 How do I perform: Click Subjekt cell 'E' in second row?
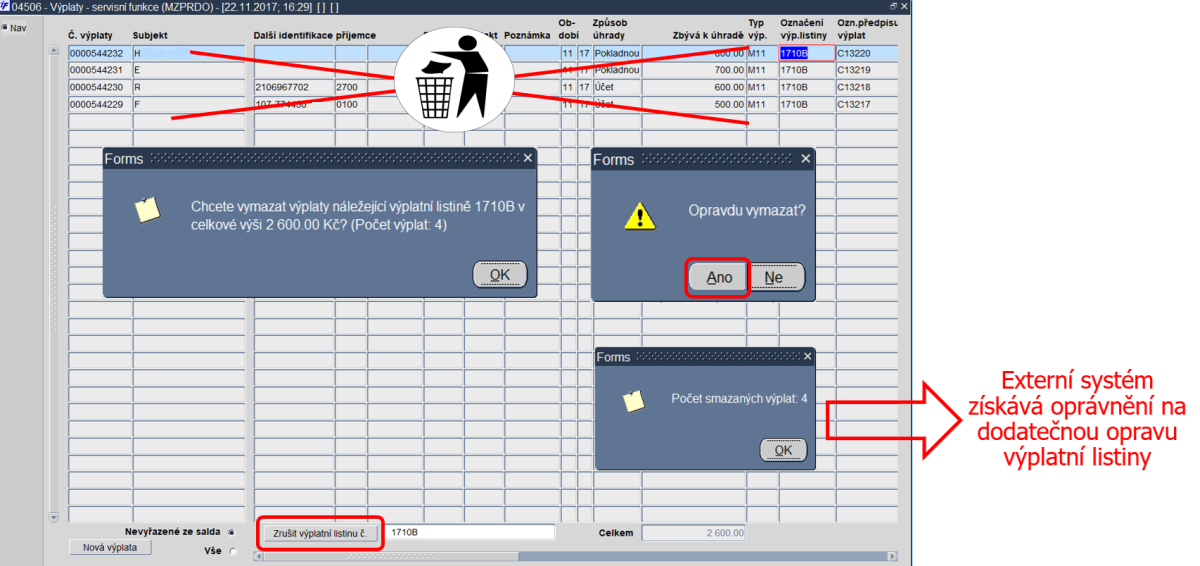point(189,70)
